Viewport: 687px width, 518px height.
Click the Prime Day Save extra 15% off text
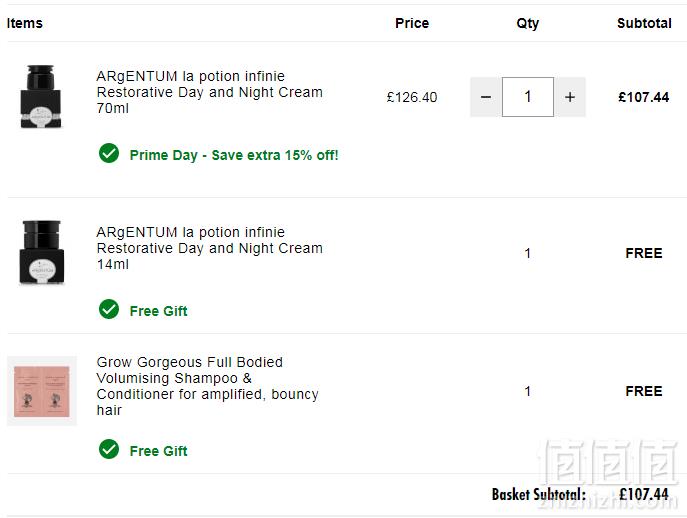click(x=234, y=155)
